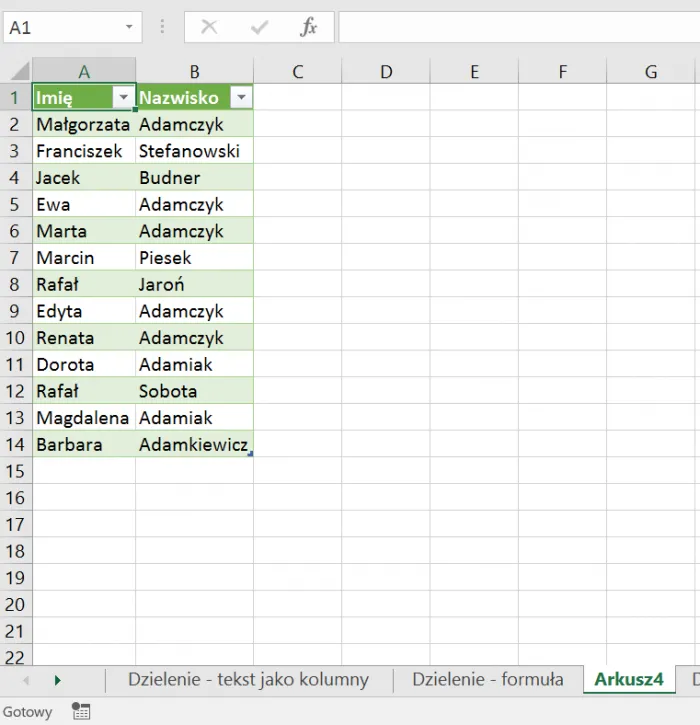Click the formula bar options dots handle

pos(163,28)
